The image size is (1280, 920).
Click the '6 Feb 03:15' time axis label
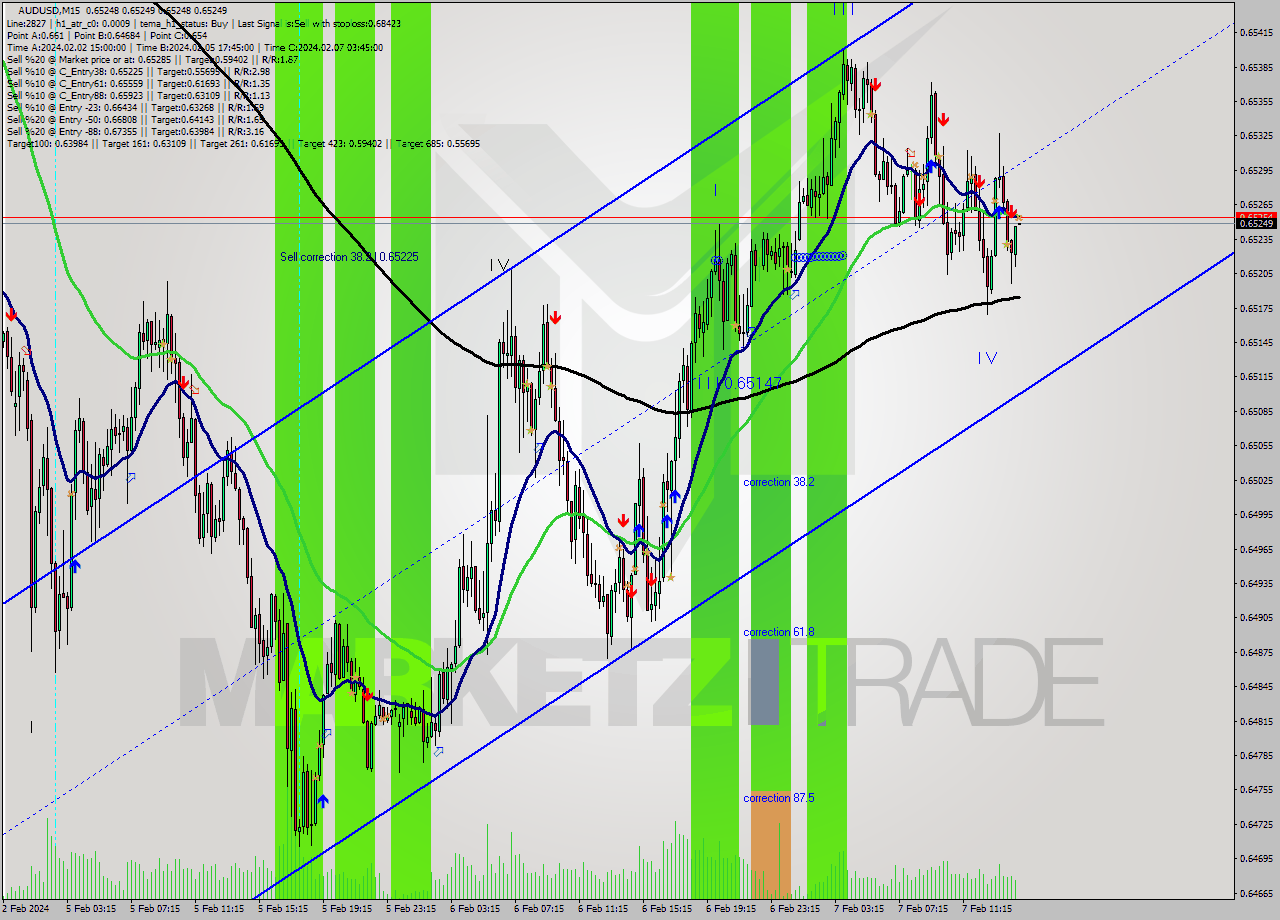coord(475,909)
